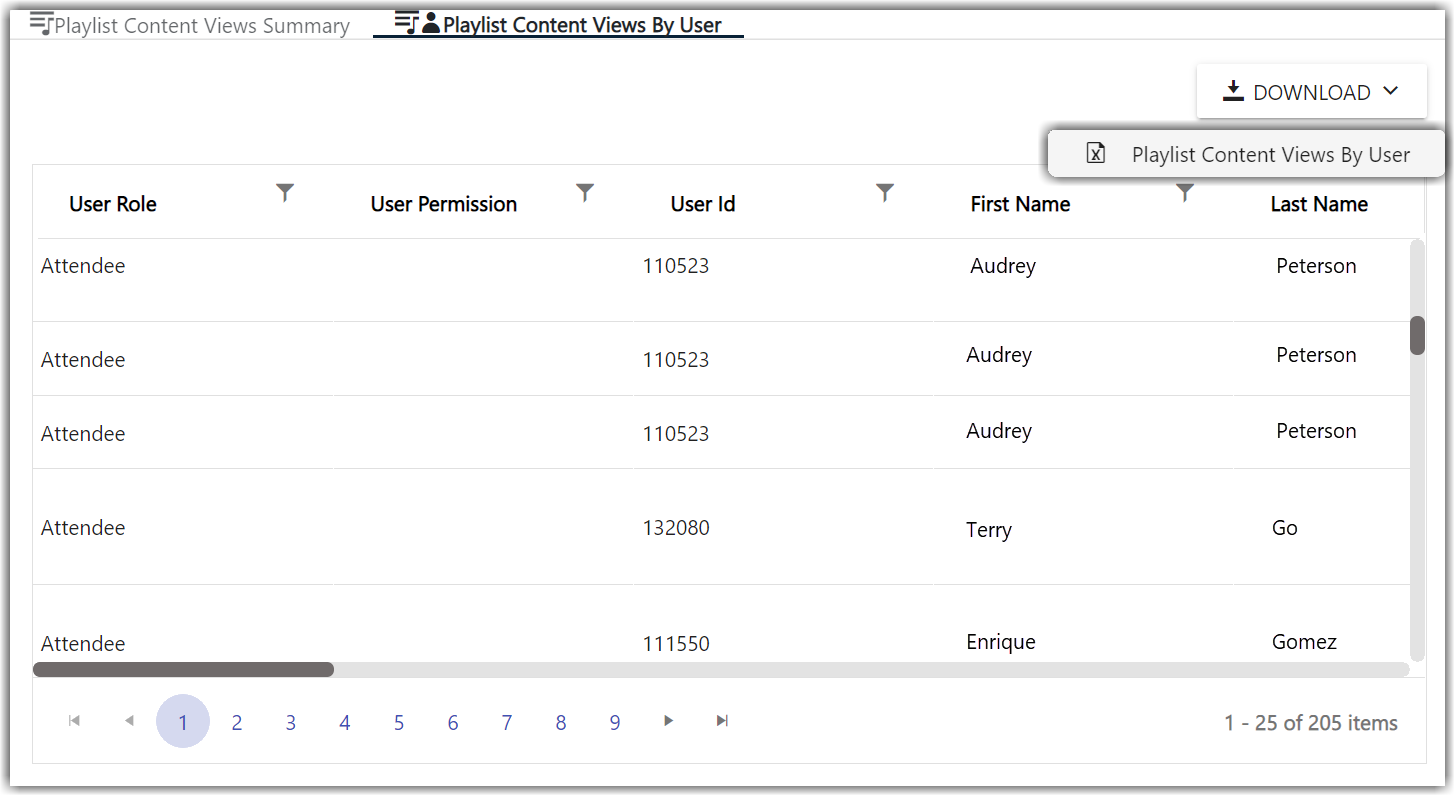Expand the DOWNLOAD dropdown chevron
Image resolution: width=1455 pixels, height=796 pixels.
1391,92
